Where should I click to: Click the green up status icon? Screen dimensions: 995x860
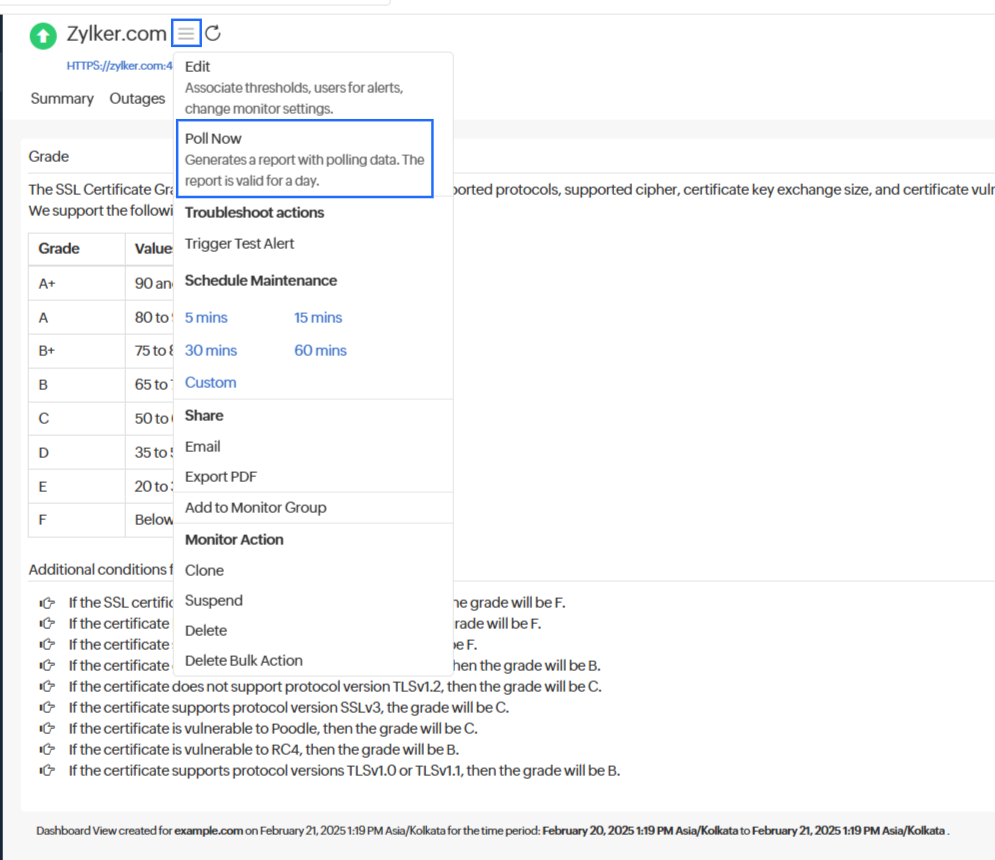point(43,36)
